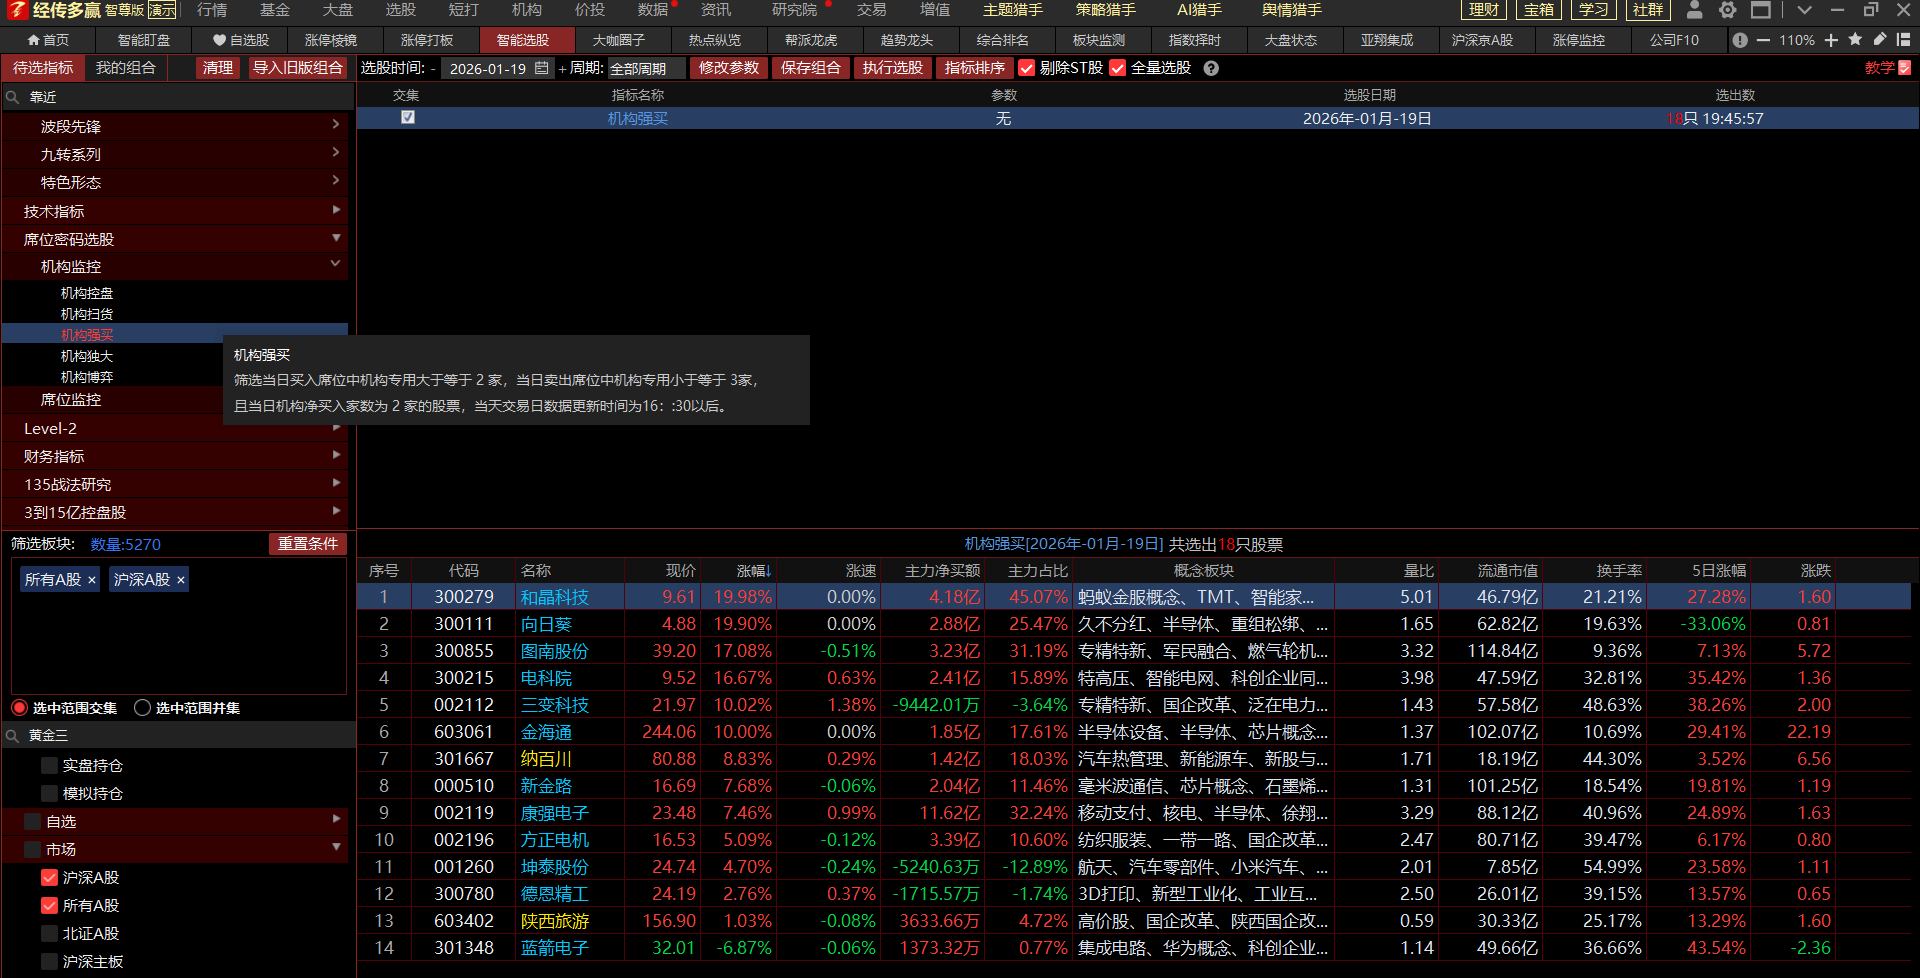Click the exclamation info icon near zoom
The width and height of the screenshot is (1920, 978).
coord(1740,40)
